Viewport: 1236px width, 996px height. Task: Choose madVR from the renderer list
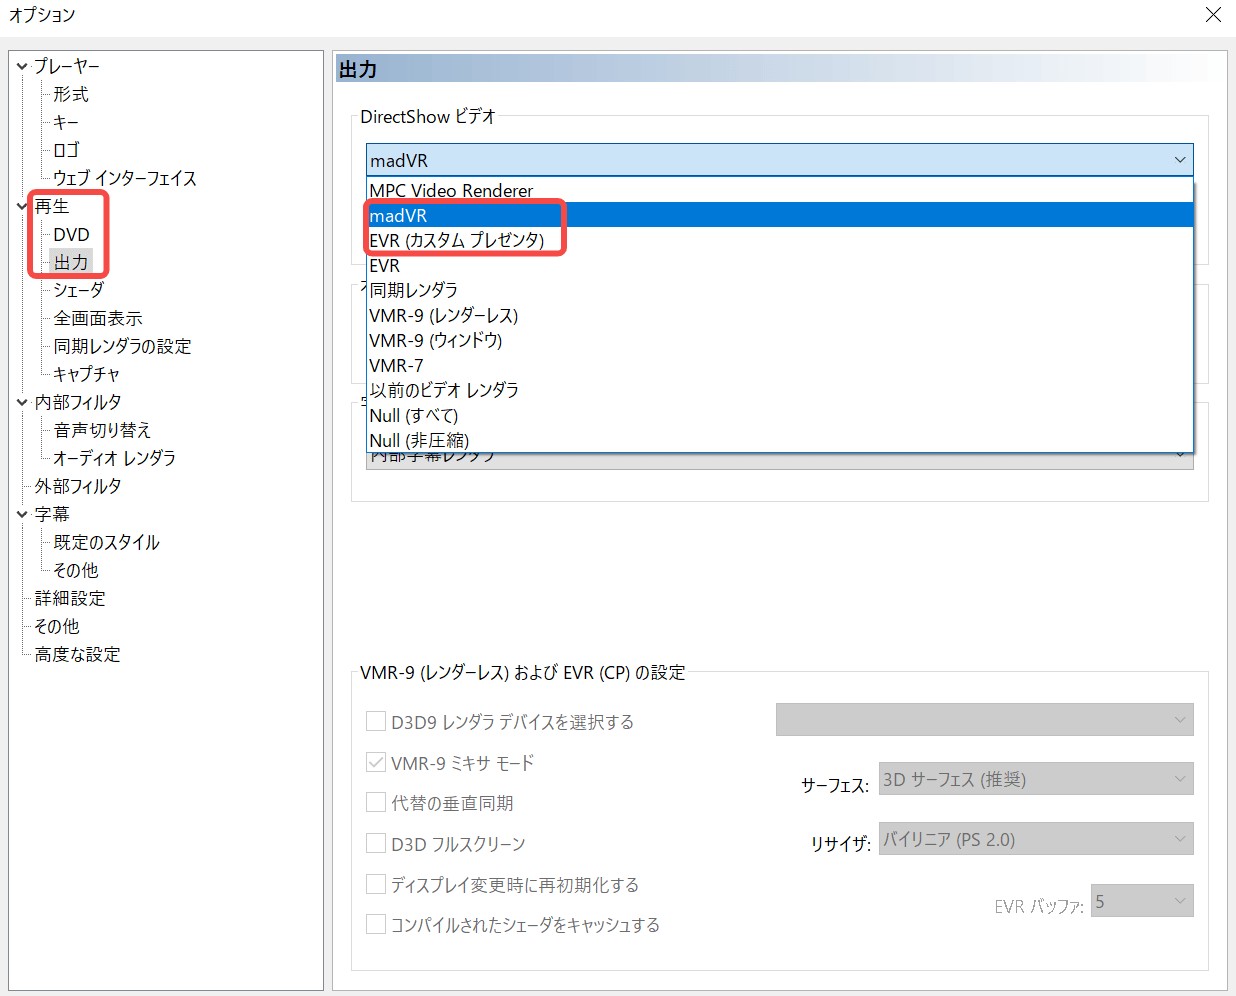(x=780, y=215)
